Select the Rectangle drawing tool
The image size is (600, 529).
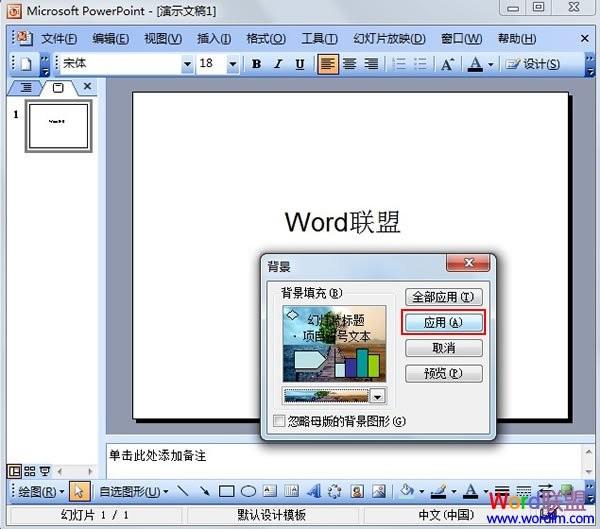tap(227, 491)
